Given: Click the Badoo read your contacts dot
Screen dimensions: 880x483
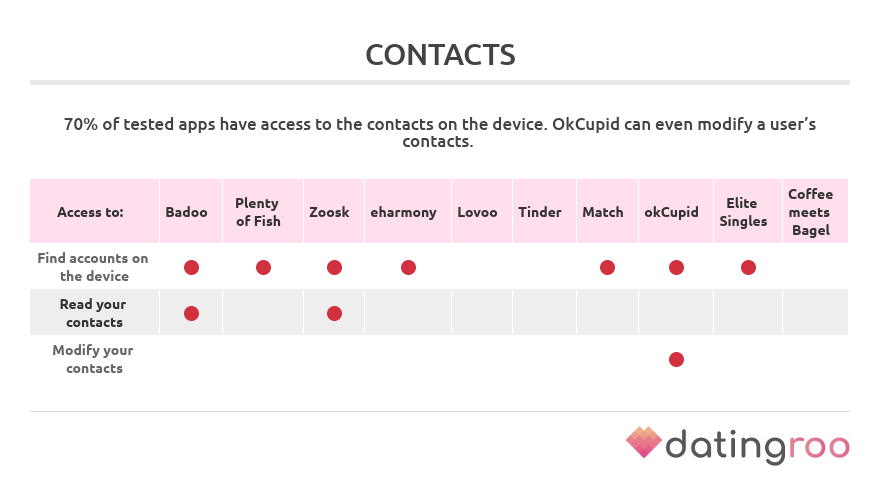Looking at the screenshot, I should coord(191,314).
